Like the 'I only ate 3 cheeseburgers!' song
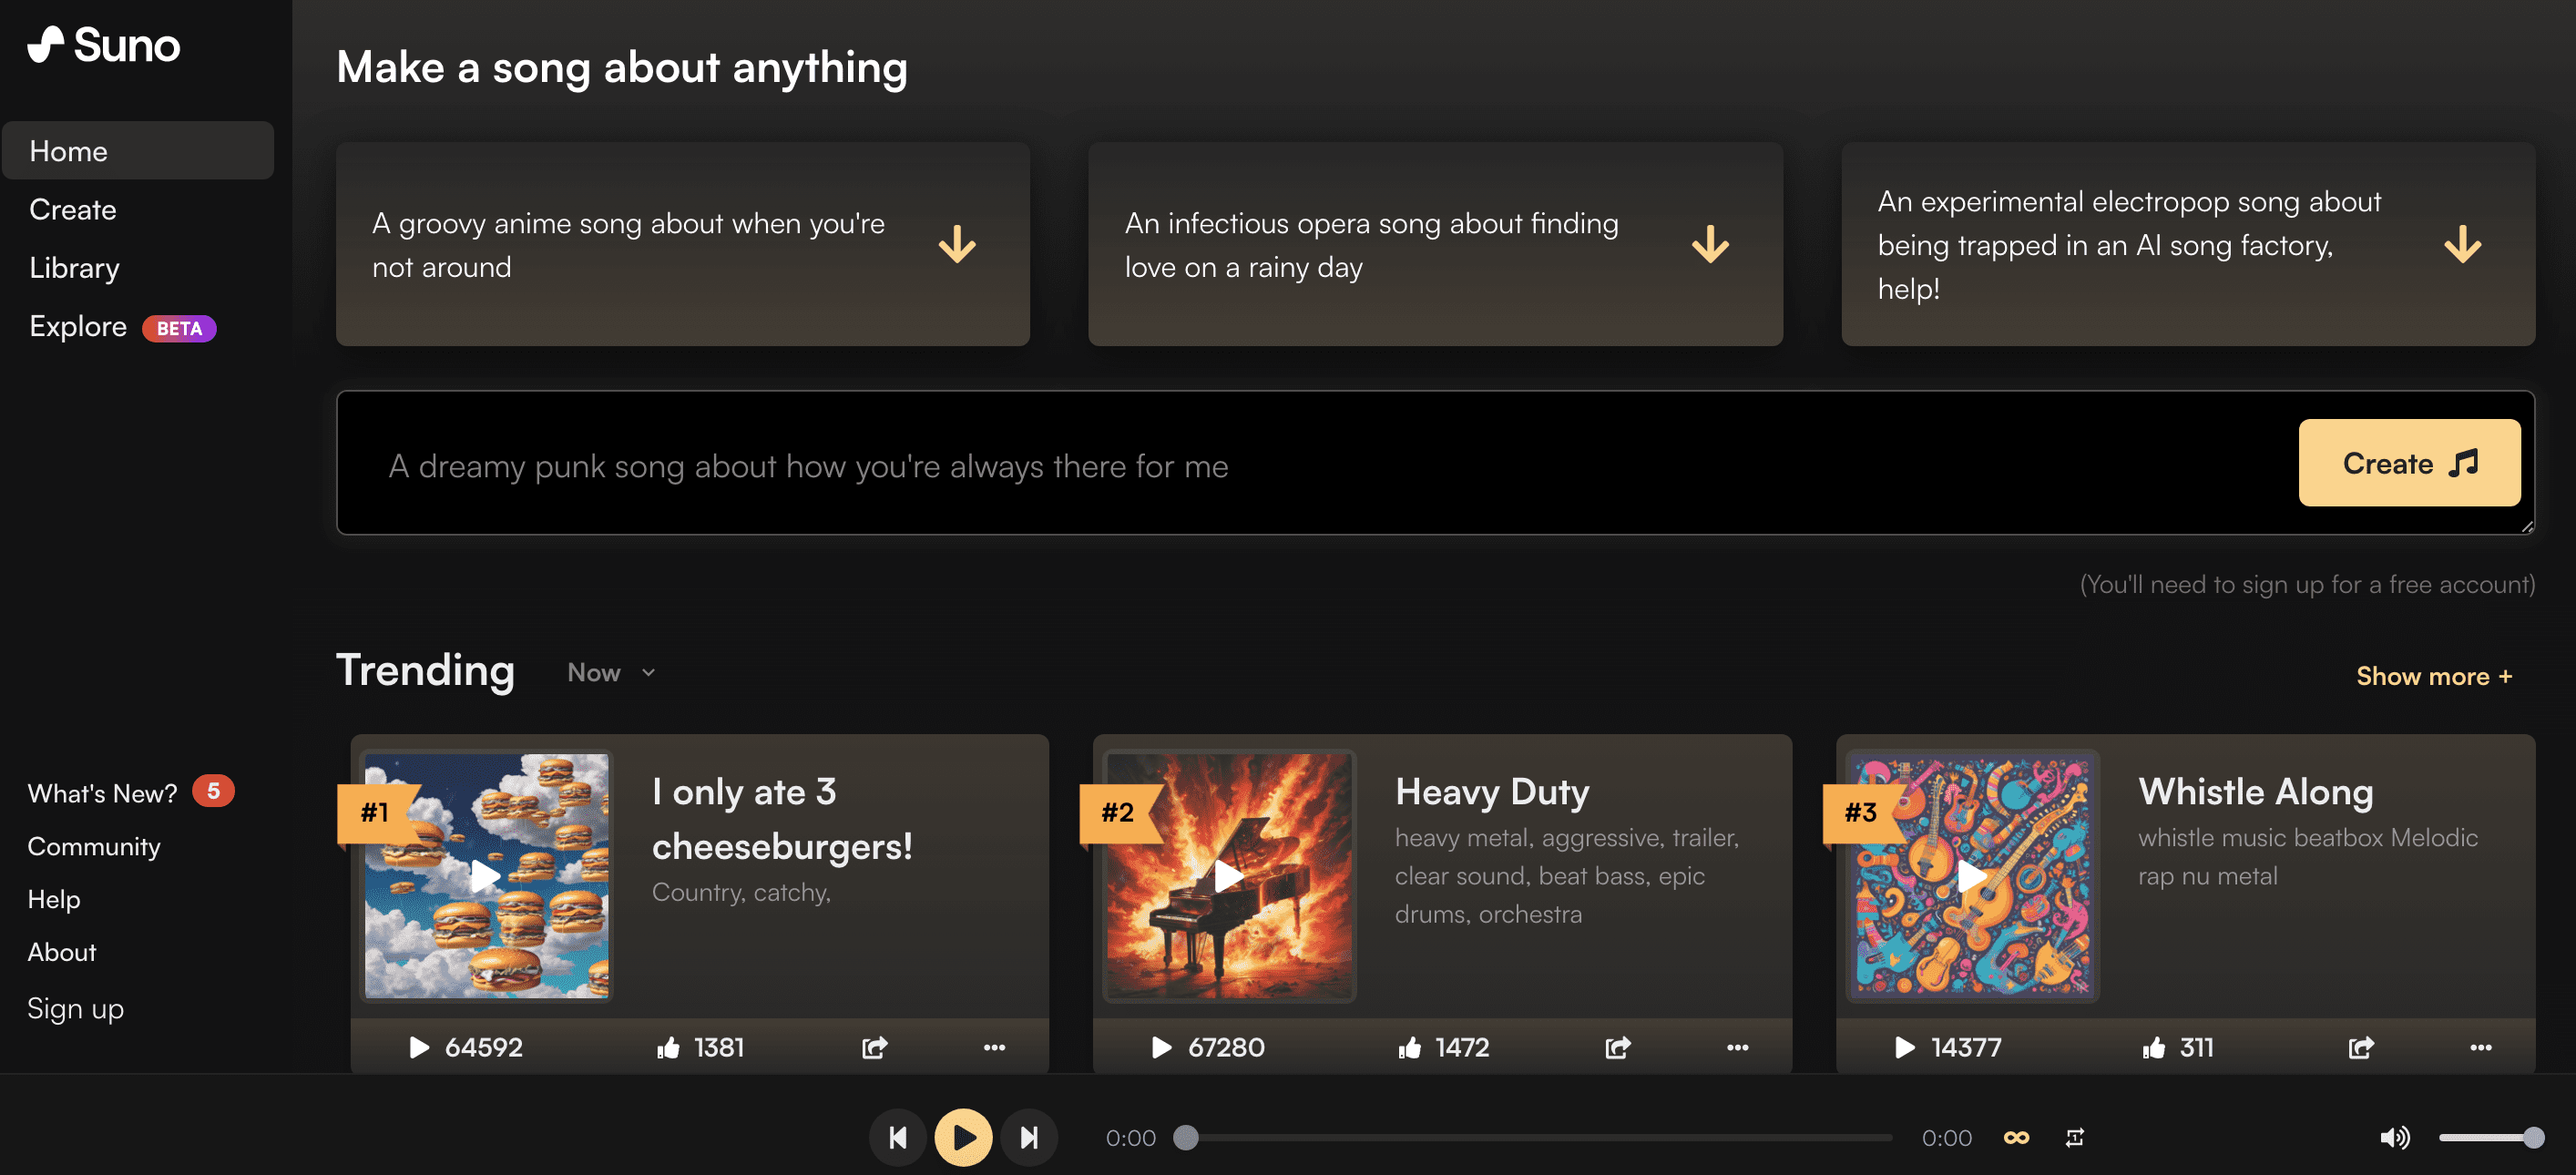Viewport: 2576px width, 1175px height. pos(668,1047)
